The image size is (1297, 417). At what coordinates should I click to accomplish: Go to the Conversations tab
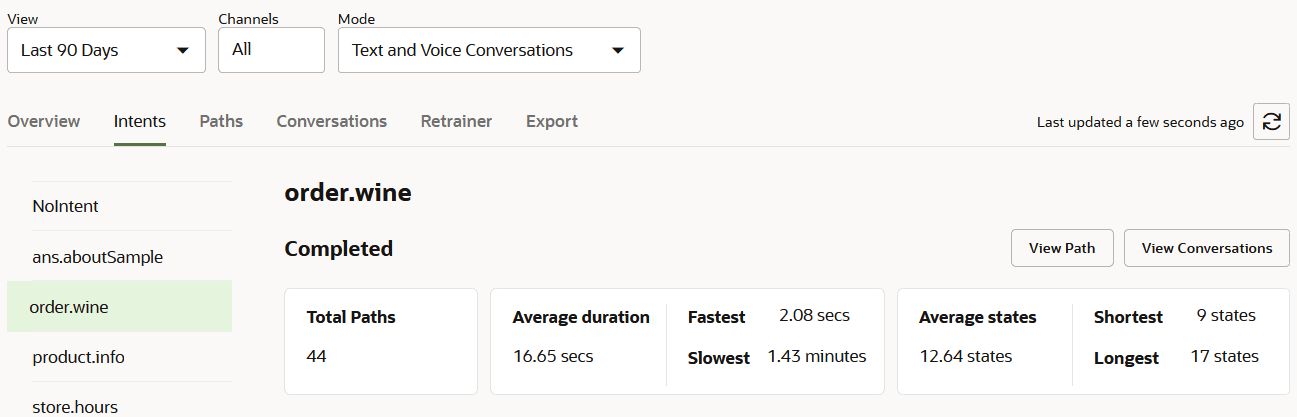[331, 121]
